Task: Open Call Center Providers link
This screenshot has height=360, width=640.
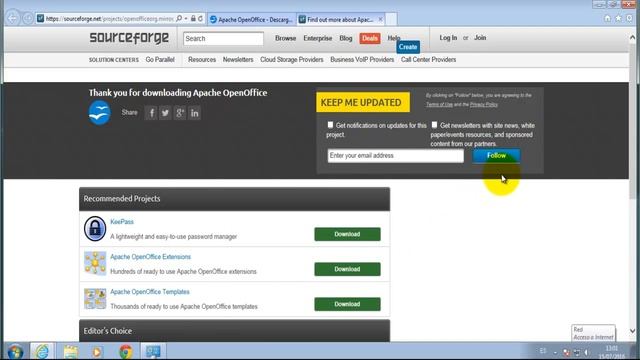Action: click(428, 60)
